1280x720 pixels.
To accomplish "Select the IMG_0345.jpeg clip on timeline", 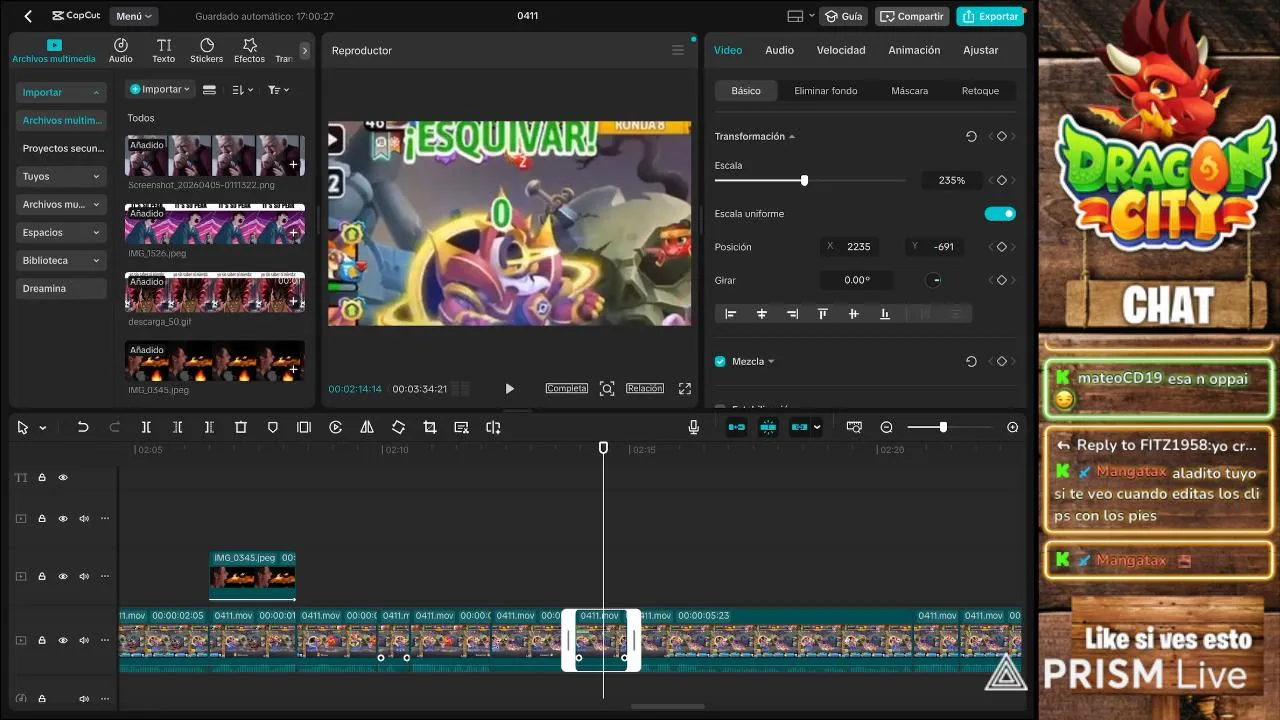I will coord(252,575).
